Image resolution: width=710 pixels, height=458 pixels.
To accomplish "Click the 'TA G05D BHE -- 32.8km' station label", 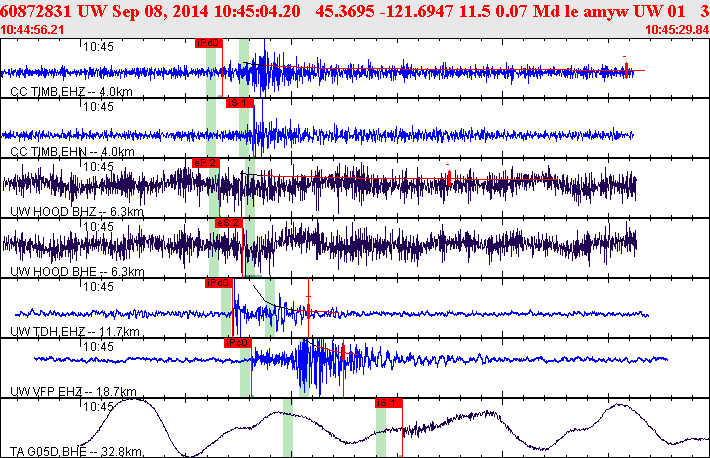I will point(76,452).
